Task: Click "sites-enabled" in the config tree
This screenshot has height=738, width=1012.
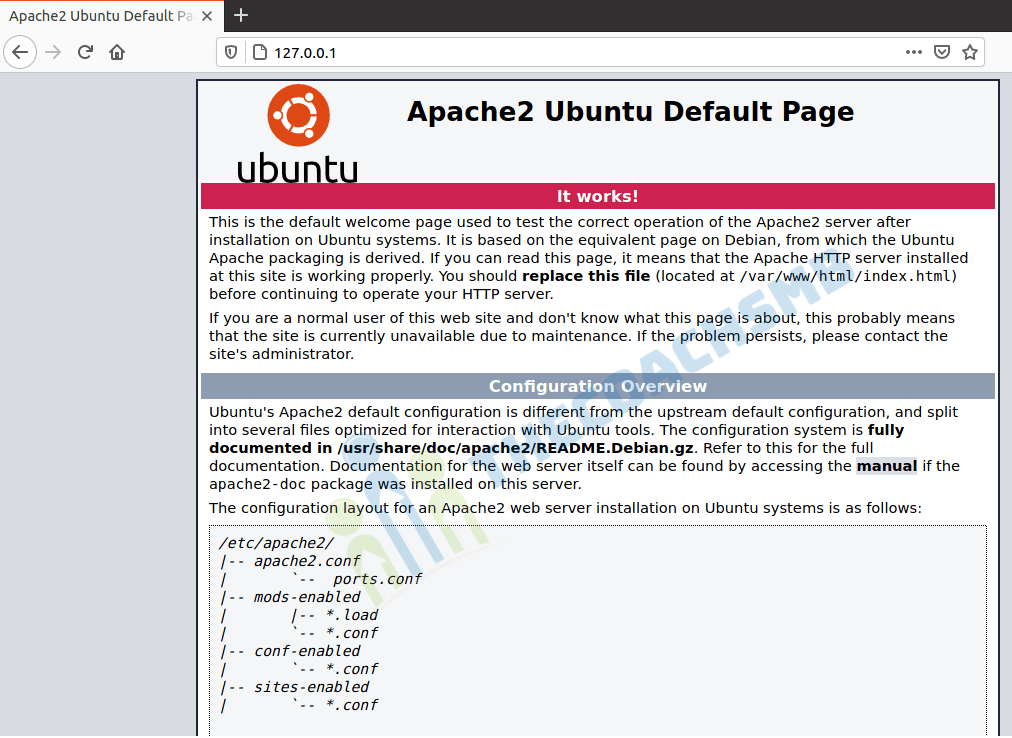Action: [x=311, y=688]
